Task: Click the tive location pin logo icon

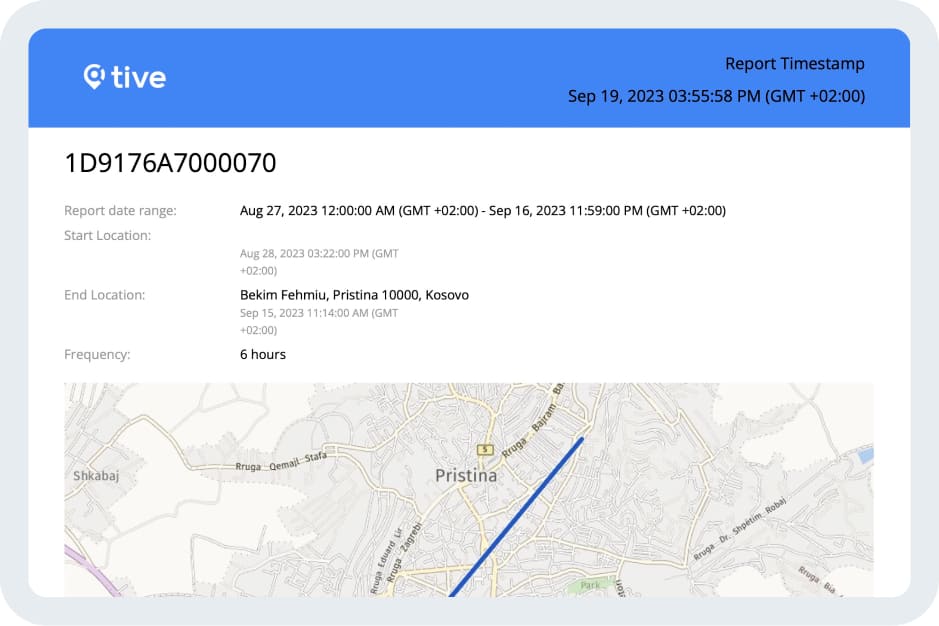Action: [94, 77]
